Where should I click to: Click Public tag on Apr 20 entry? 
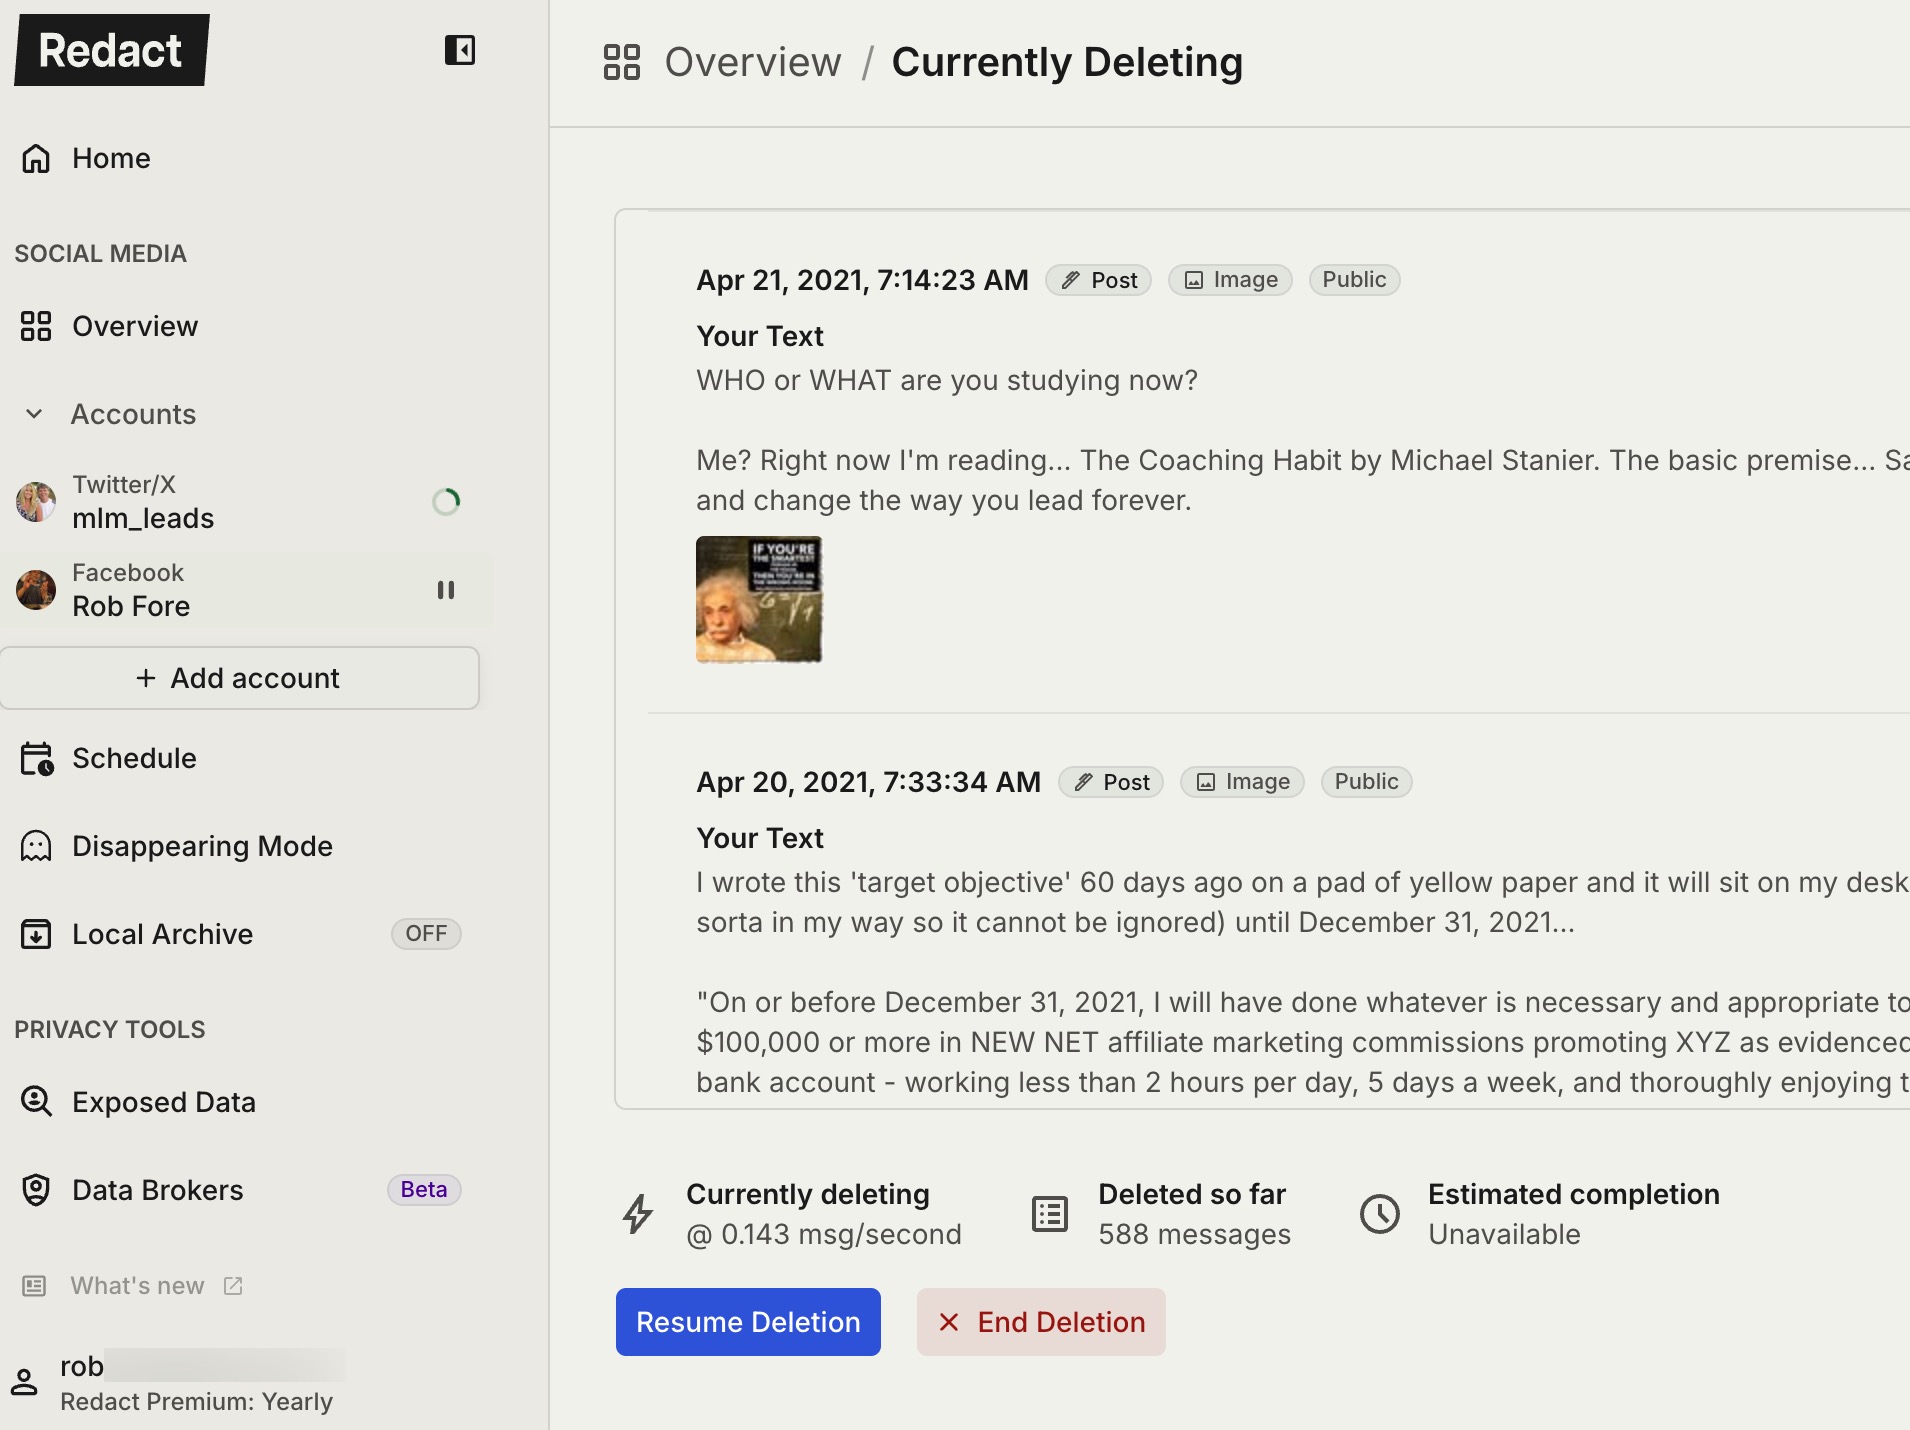pos(1367,782)
